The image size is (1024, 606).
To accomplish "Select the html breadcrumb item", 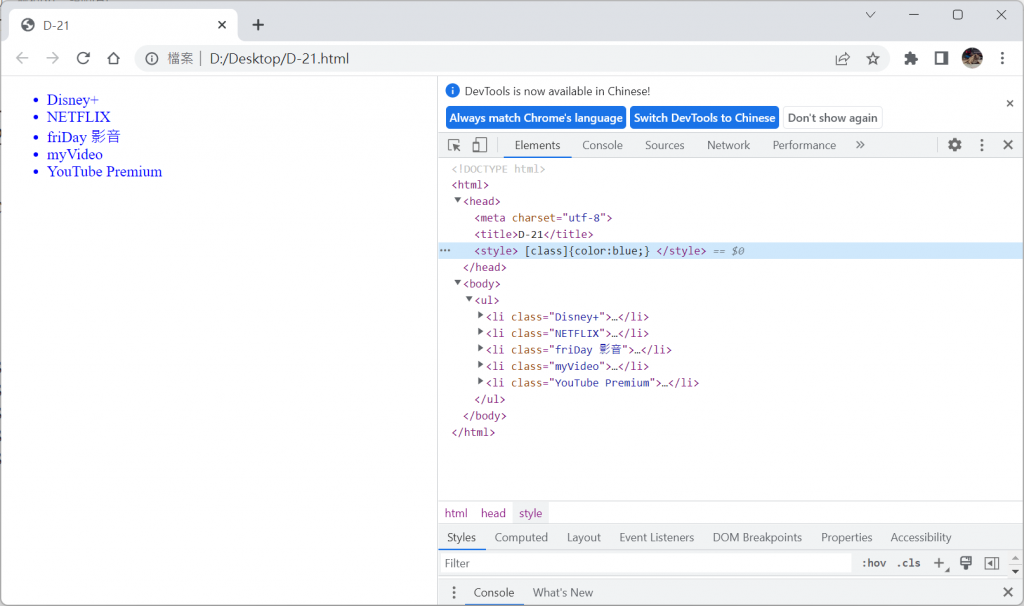I will 456,513.
